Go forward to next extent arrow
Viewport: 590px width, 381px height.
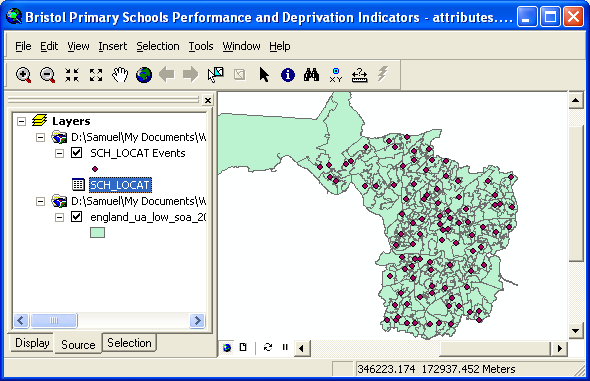[190, 74]
